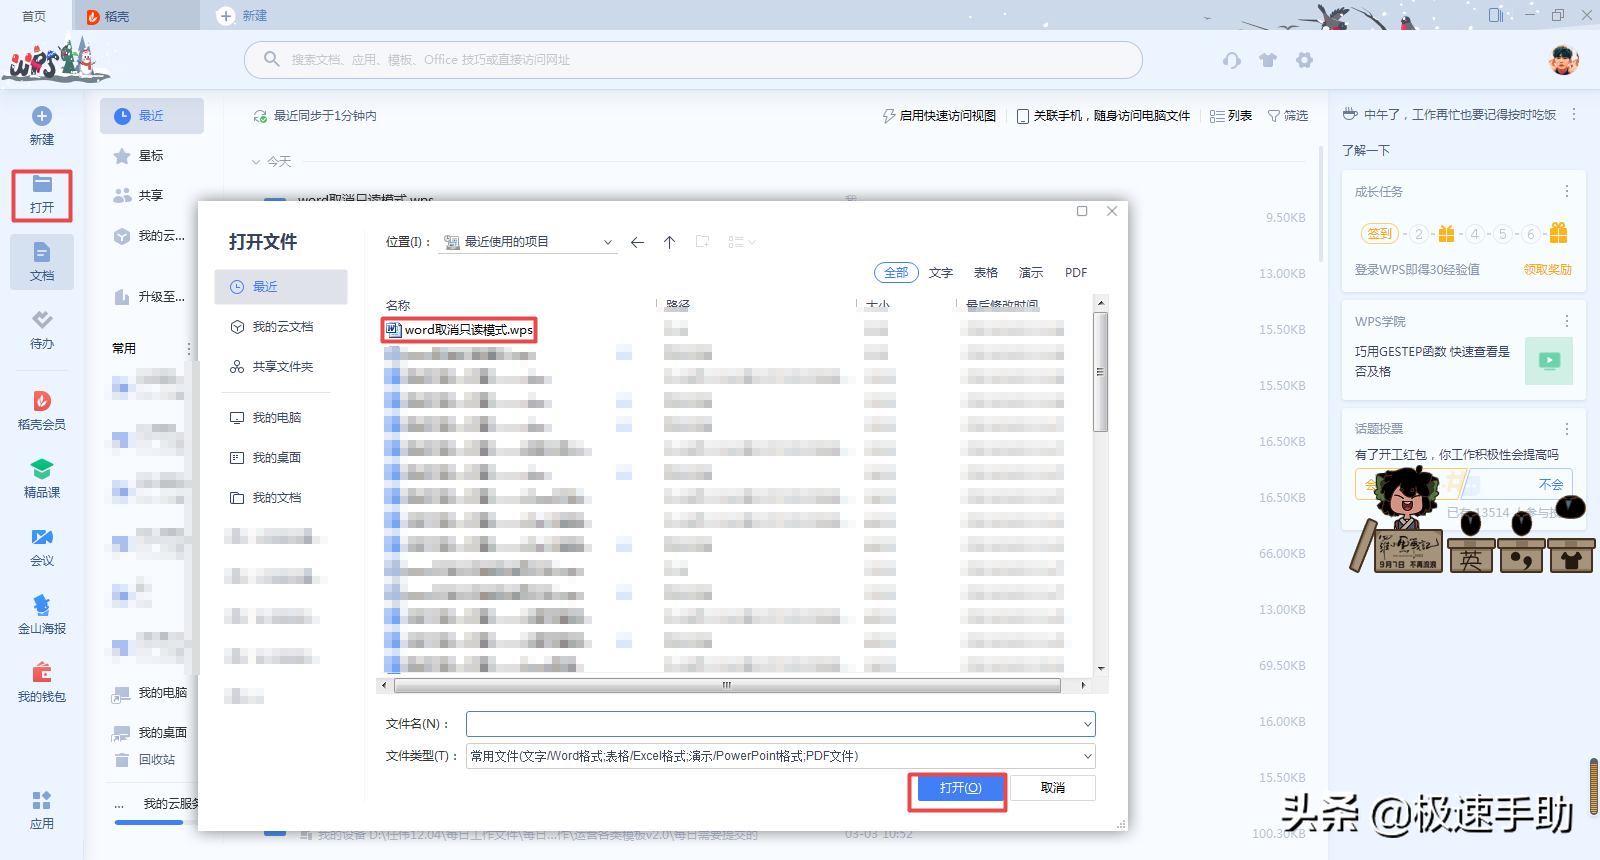Open settings gear icon in top bar

[1304, 60]
